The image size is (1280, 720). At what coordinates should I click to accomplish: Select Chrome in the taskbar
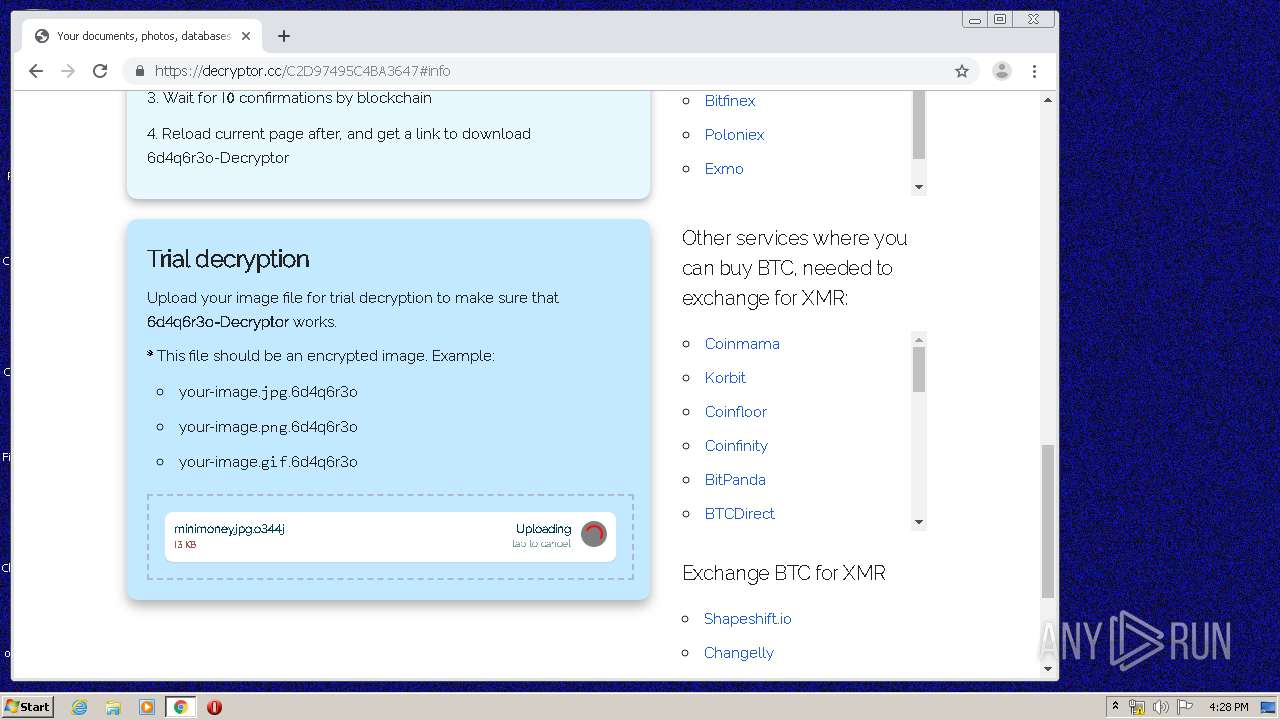click(x=181, y=707)
